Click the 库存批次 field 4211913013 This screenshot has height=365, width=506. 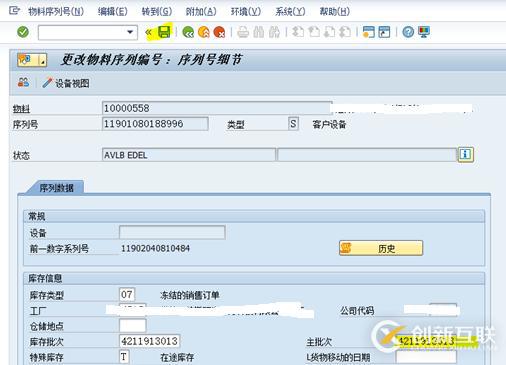(x=150, y=341)
